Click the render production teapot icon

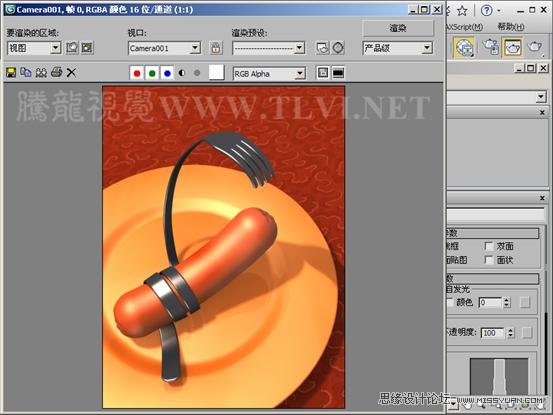[535, 47]
